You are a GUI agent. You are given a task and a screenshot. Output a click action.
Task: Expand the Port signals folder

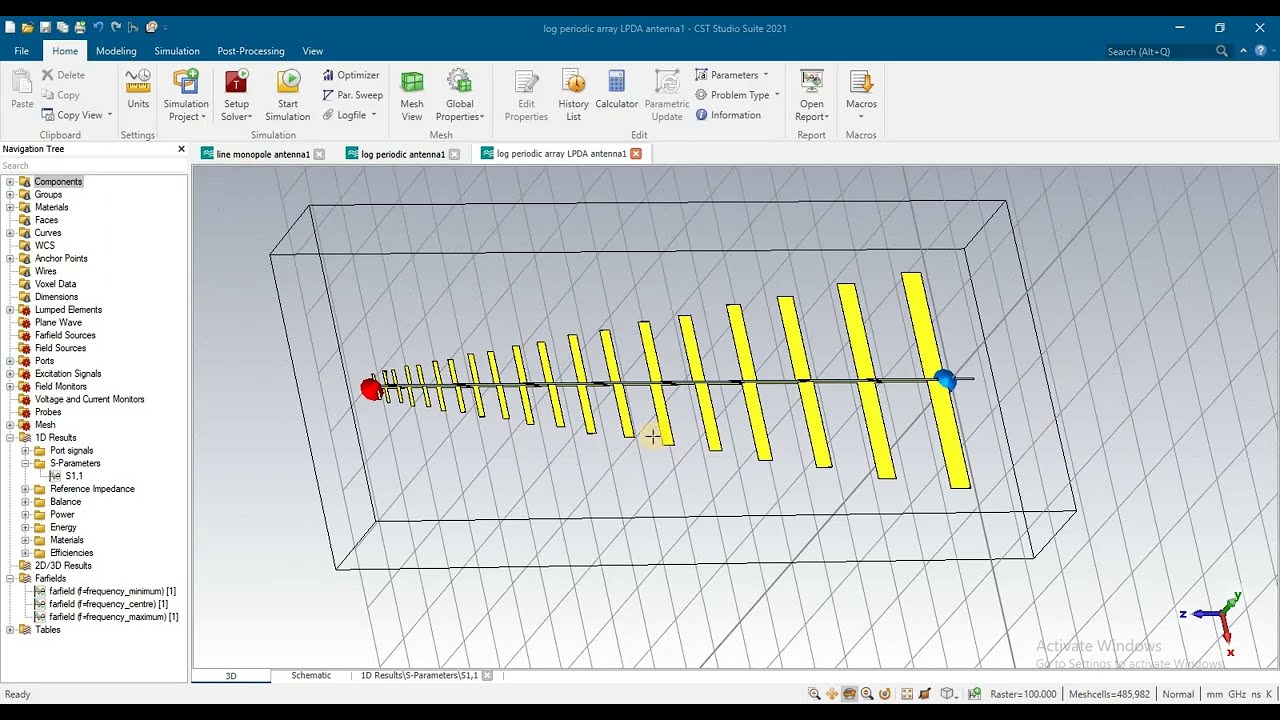coord(26,451)
